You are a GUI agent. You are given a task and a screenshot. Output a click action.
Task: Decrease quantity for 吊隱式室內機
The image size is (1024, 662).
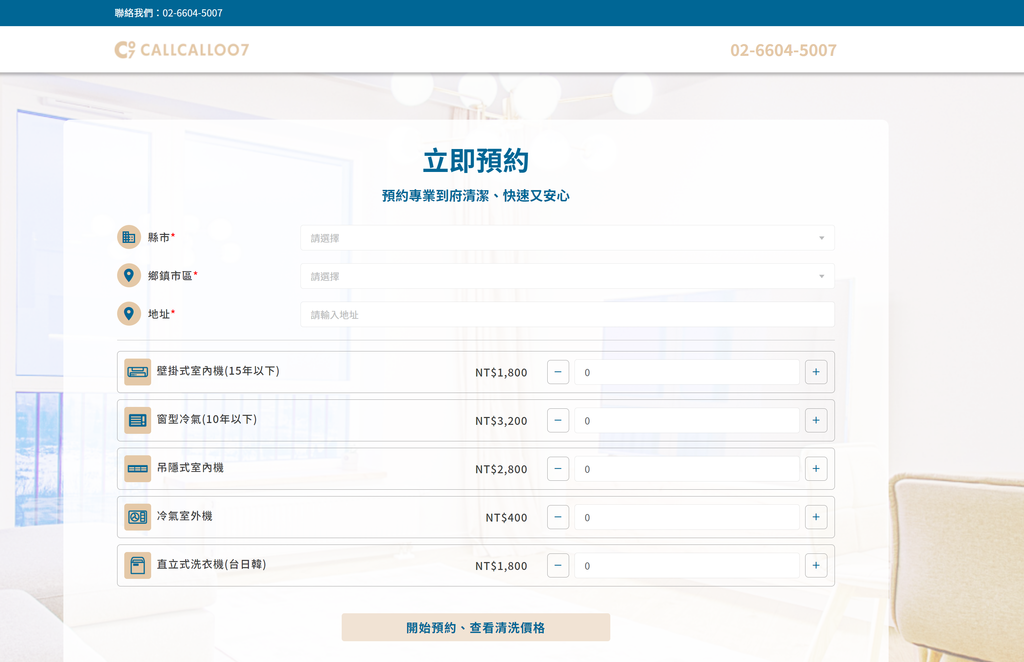[x=558, y=469]
